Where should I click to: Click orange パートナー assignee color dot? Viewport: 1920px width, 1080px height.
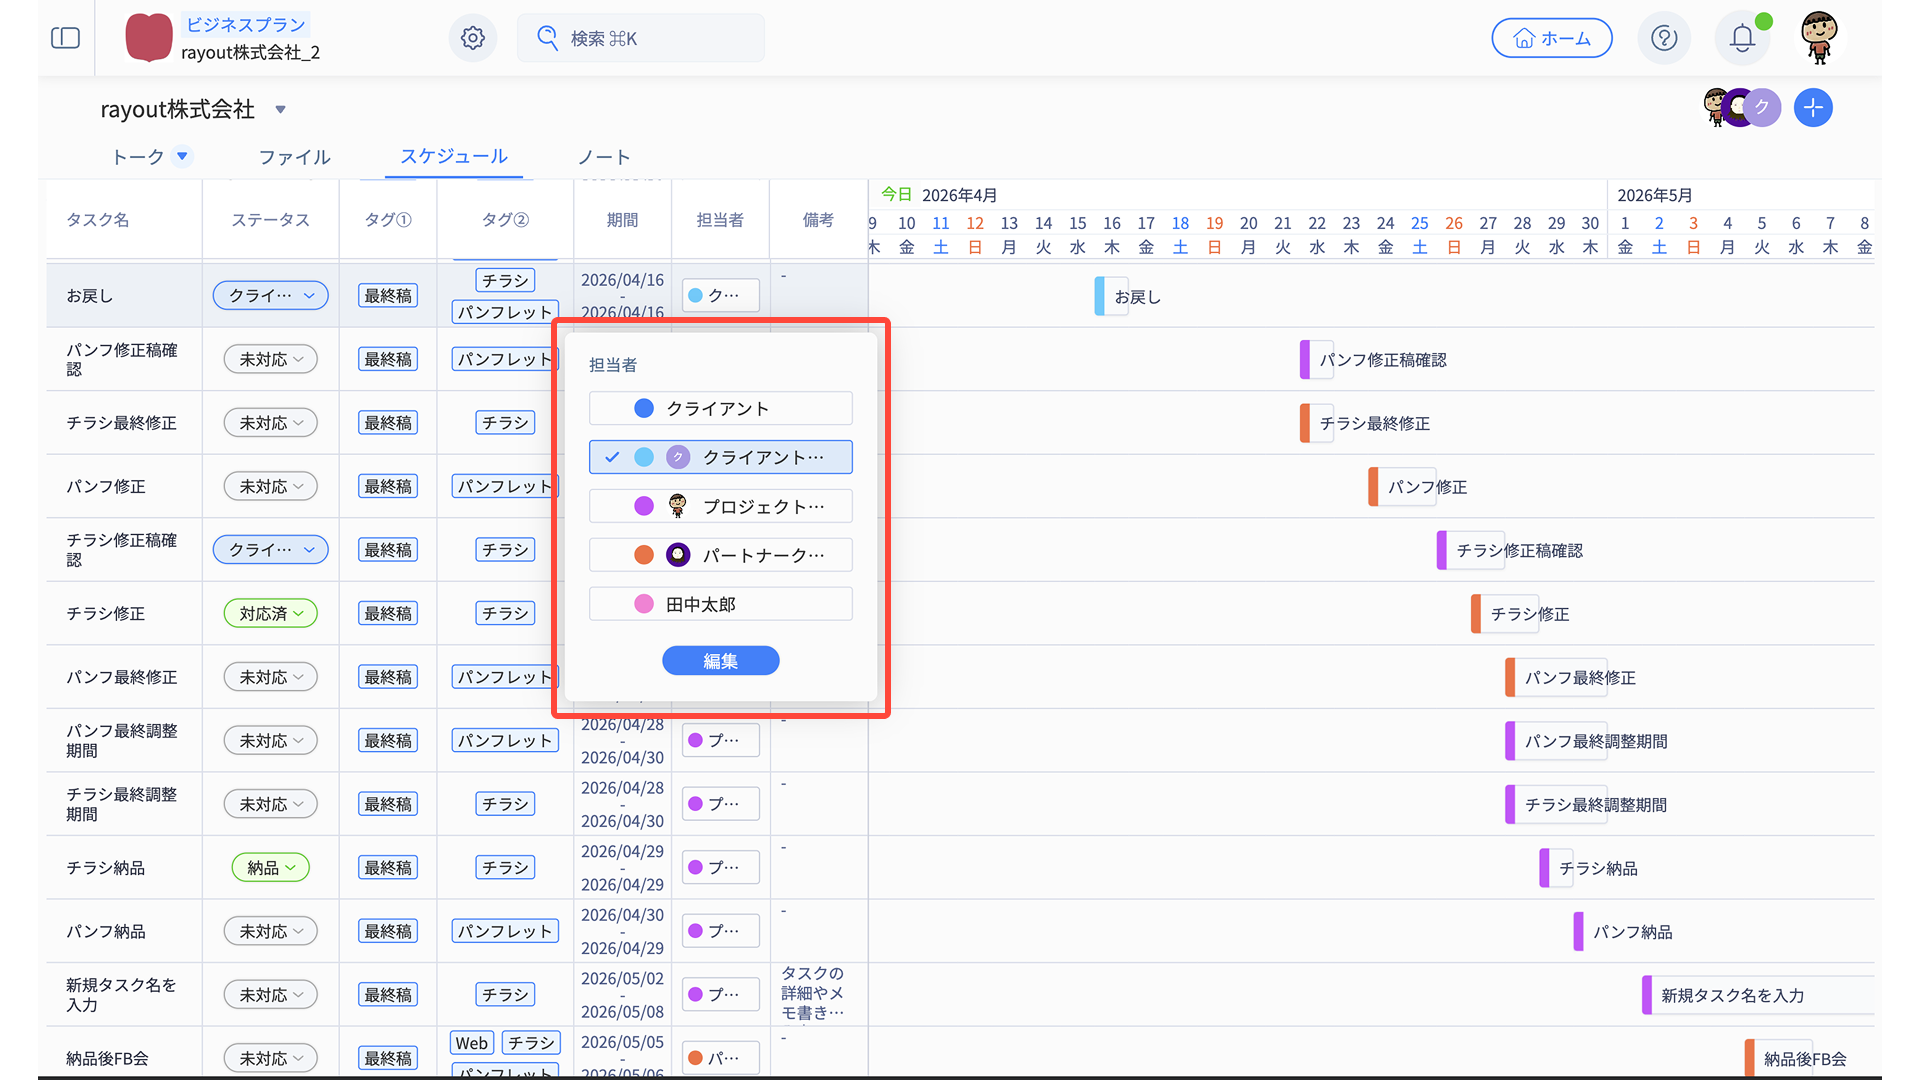click(x=644, y=555)
